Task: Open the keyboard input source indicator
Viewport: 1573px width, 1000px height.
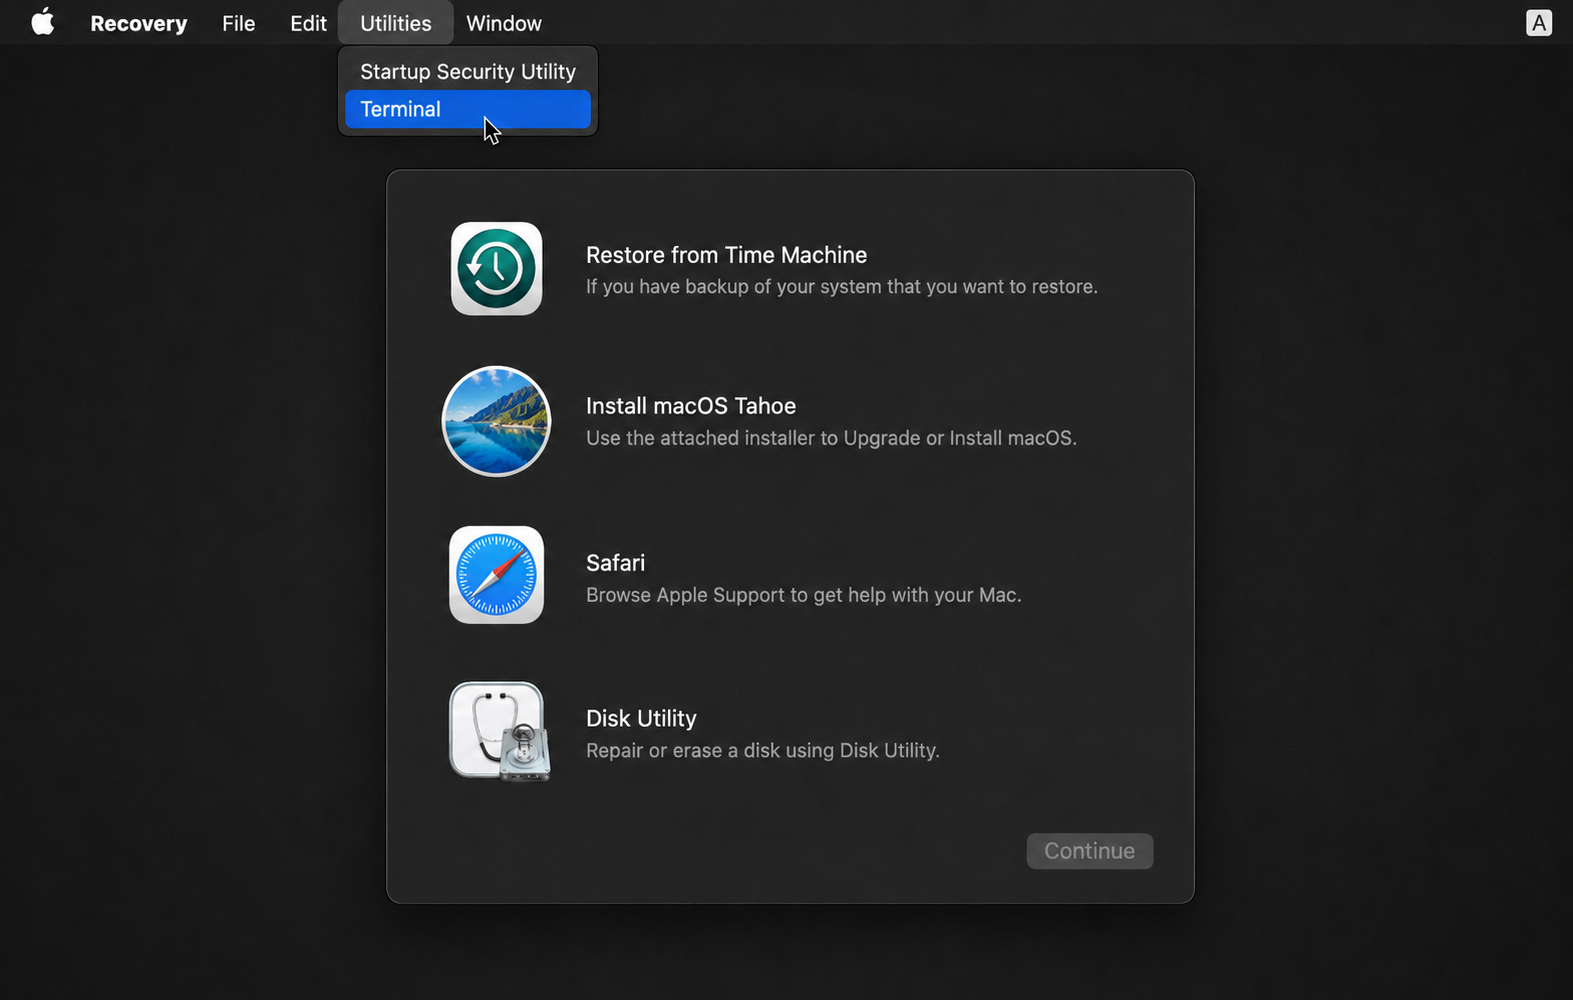Action: (x=1539, y=22)
